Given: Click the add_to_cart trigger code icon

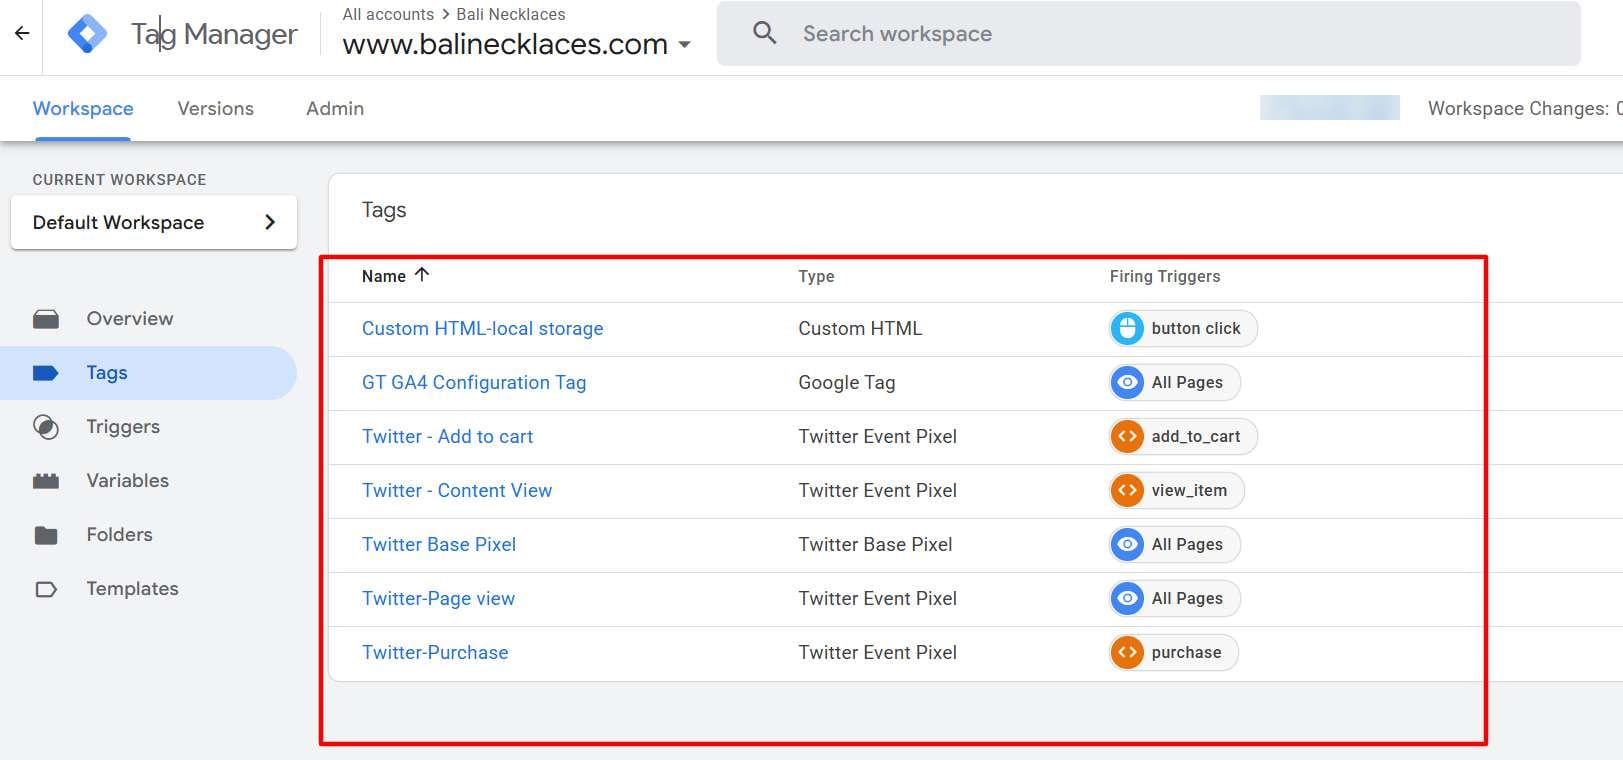Looking at the screenshot, I should pos(1127,436).
